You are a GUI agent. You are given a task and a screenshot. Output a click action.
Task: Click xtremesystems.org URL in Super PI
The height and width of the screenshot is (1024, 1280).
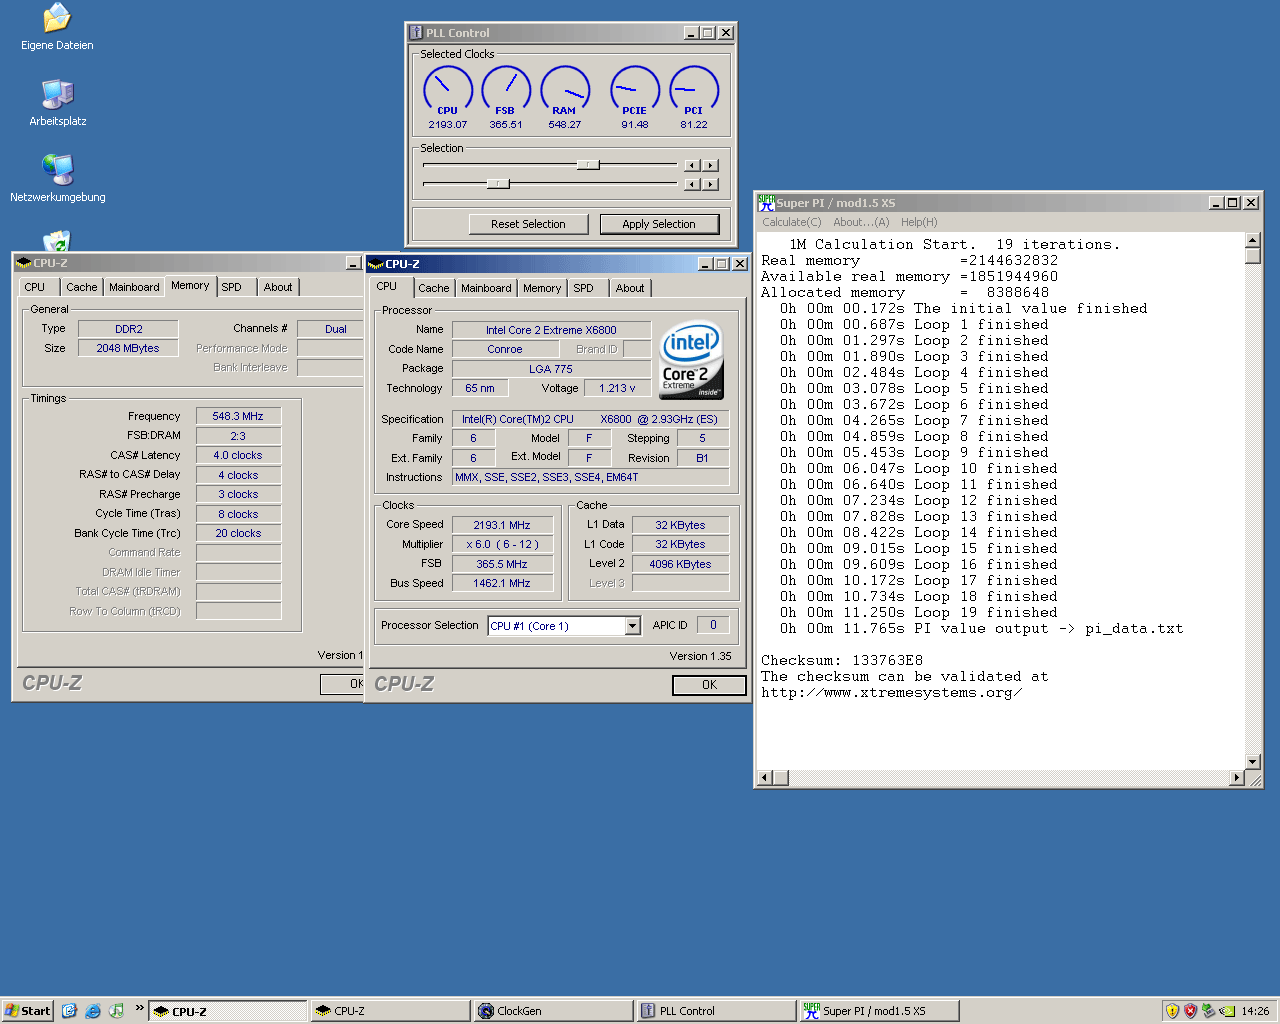coord(892,692)
